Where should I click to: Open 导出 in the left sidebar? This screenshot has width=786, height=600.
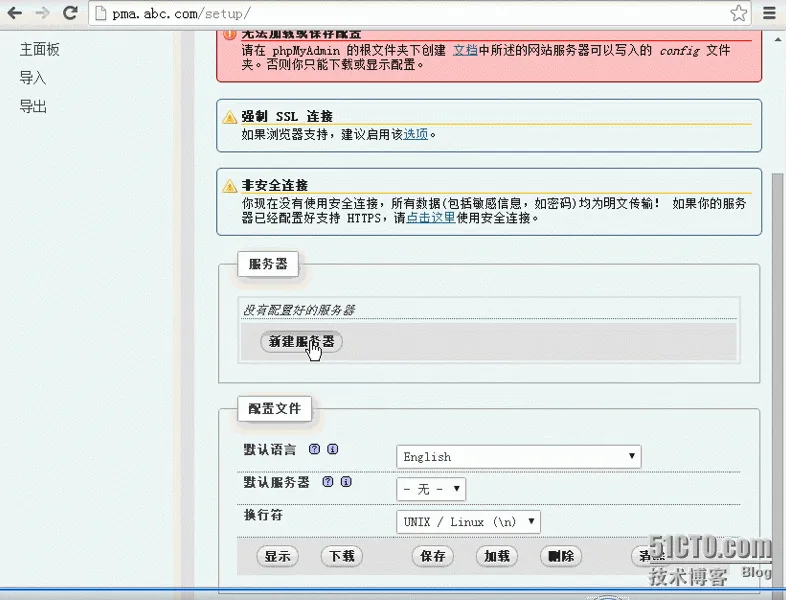point(33,106)
